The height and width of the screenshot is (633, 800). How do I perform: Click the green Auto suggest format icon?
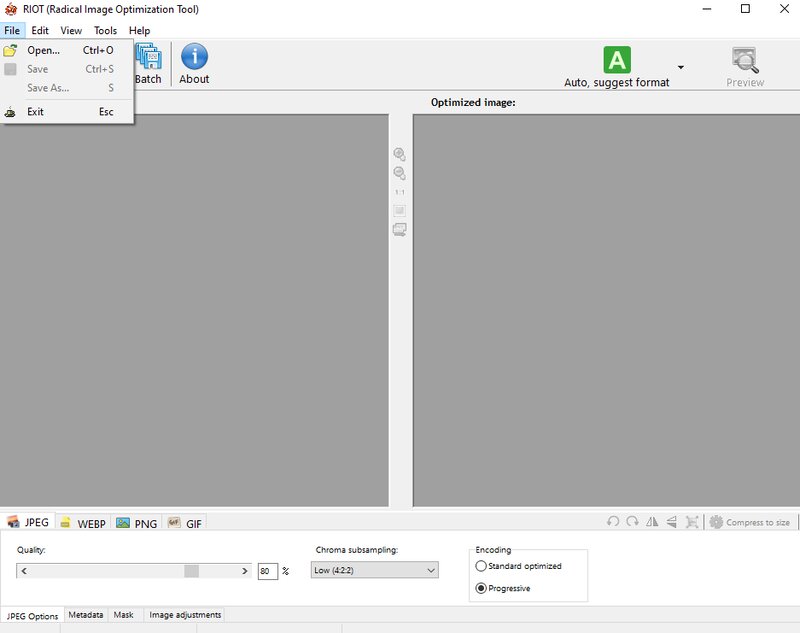(617, 60)
